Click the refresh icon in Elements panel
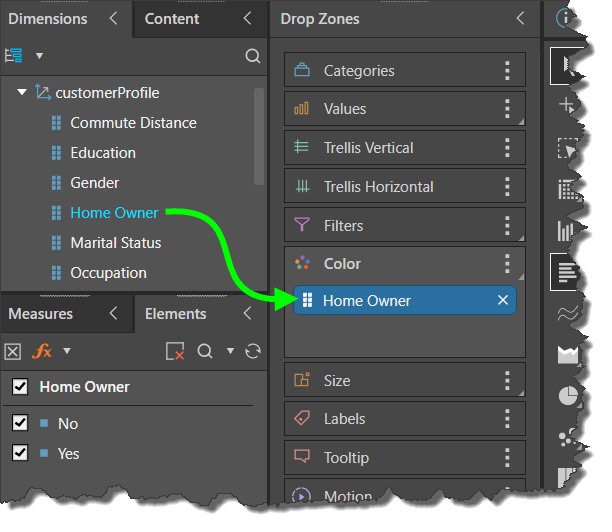 (253, 351)
